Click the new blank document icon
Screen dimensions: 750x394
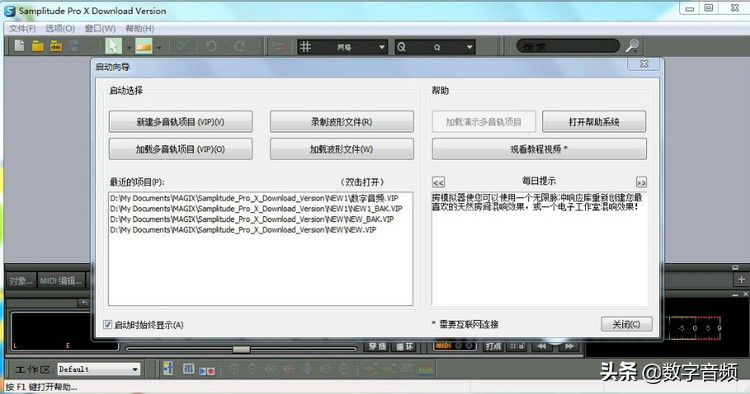pyautogui.click(x=19, y=46)
